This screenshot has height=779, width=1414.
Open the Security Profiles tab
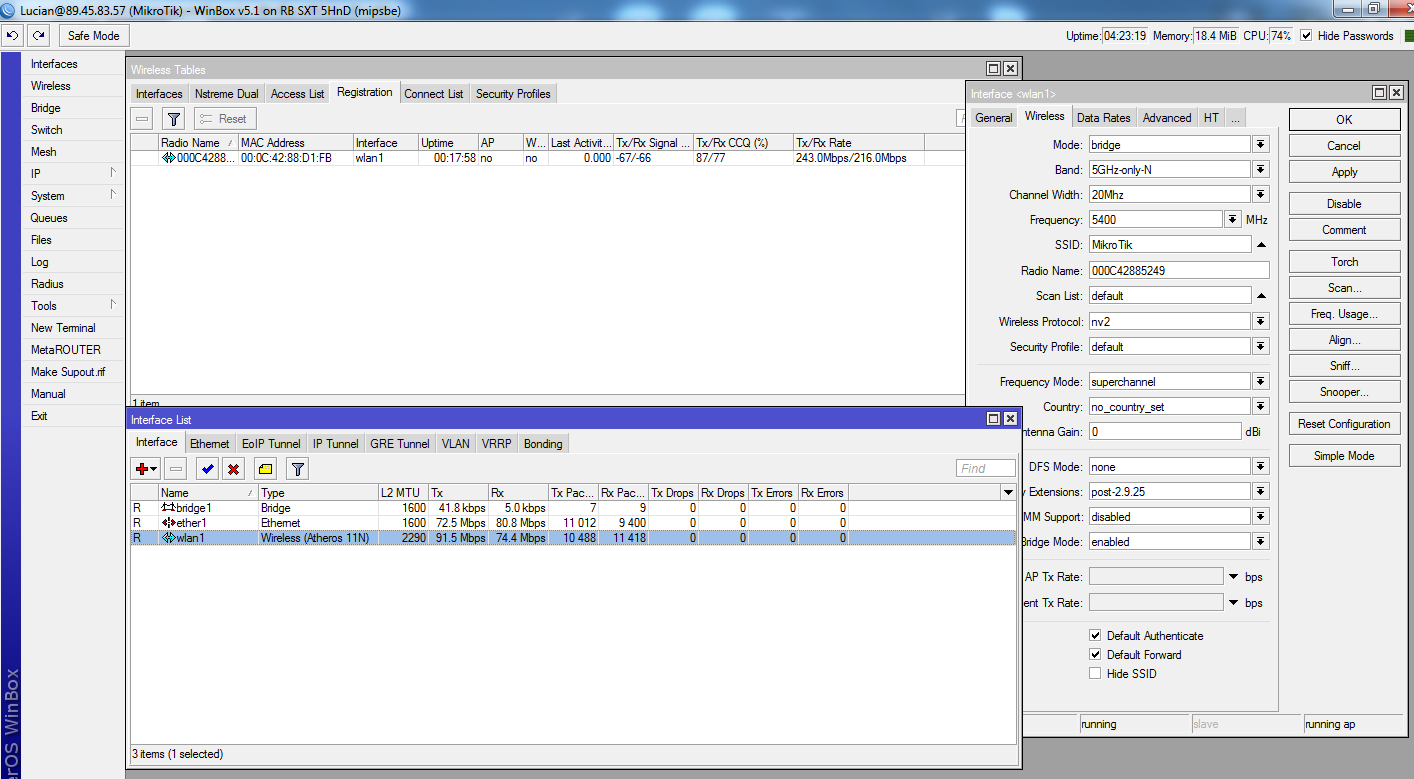(513, 94)
